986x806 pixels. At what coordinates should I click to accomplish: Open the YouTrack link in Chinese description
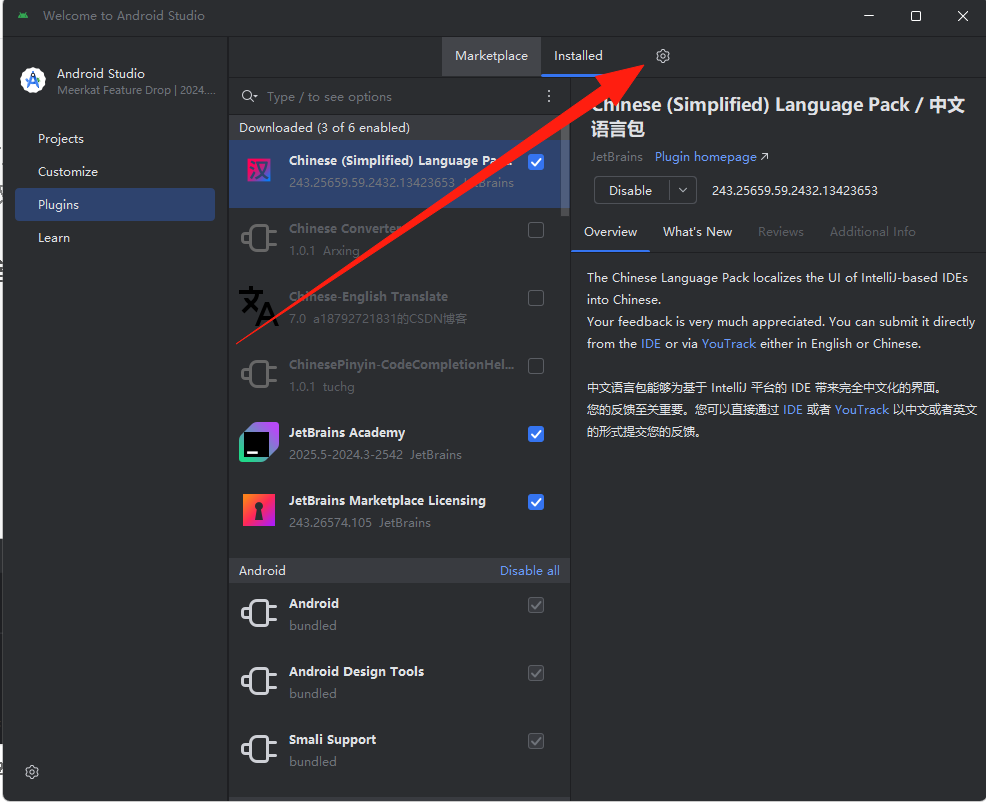861,410
